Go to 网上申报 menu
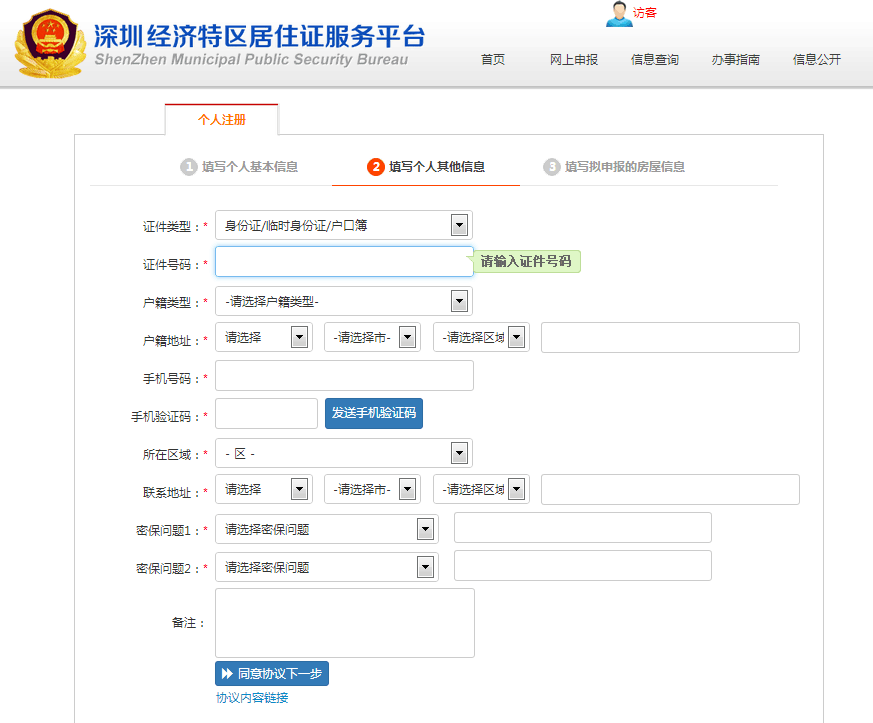The image size is (873, 723). point(574,60)
